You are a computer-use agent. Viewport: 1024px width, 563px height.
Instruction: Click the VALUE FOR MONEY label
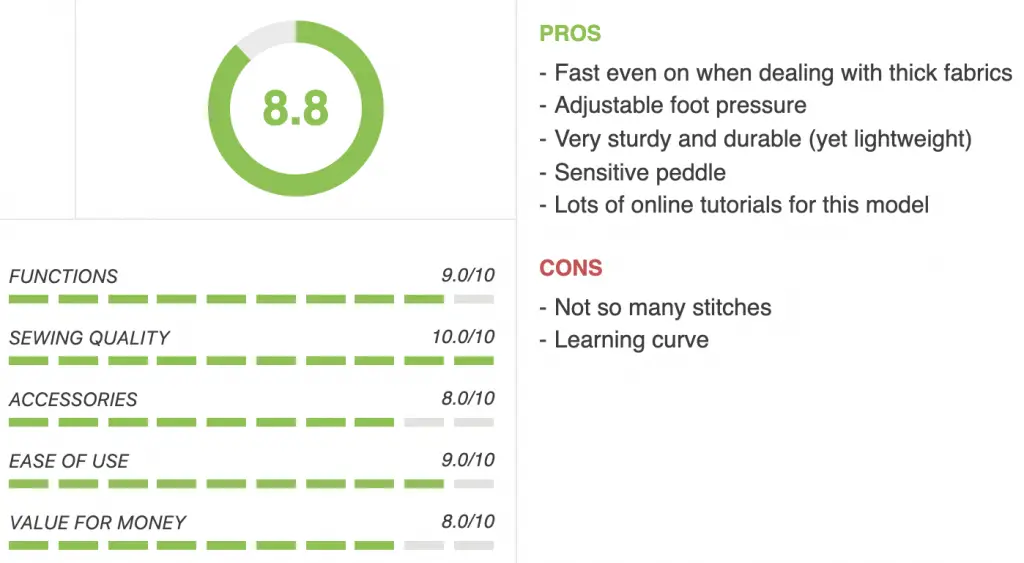click(97, 523)
